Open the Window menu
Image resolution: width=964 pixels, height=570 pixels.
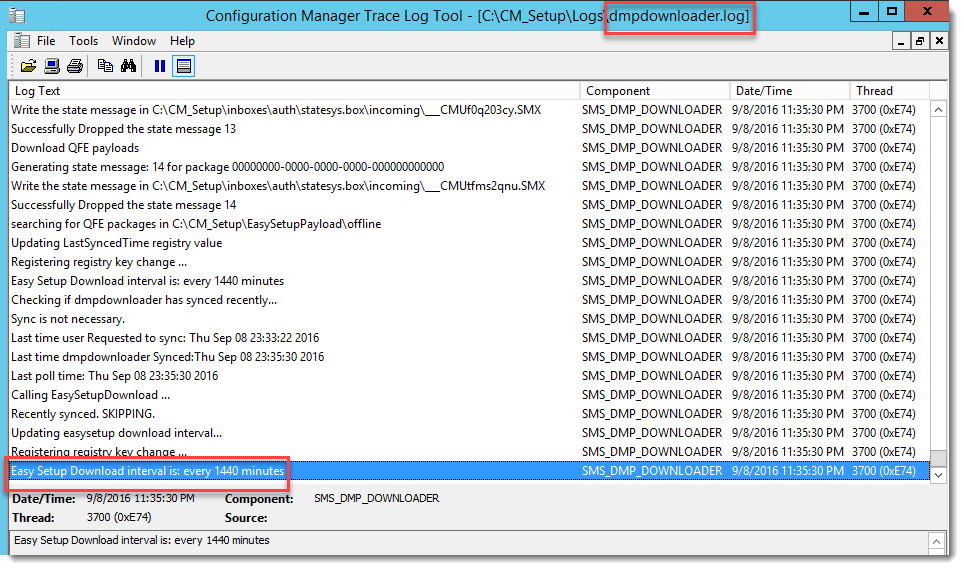(x=133, y=41)
